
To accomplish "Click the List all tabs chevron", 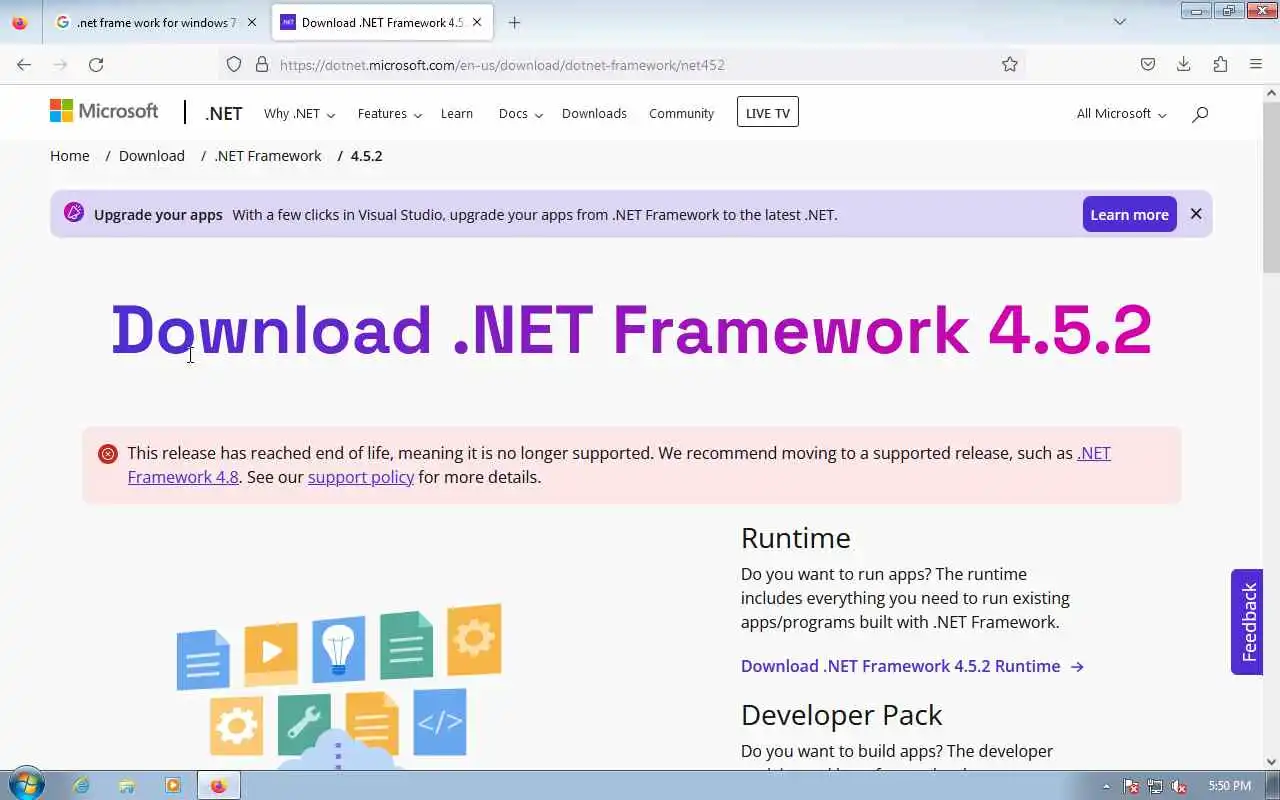I will point(1120,22).
